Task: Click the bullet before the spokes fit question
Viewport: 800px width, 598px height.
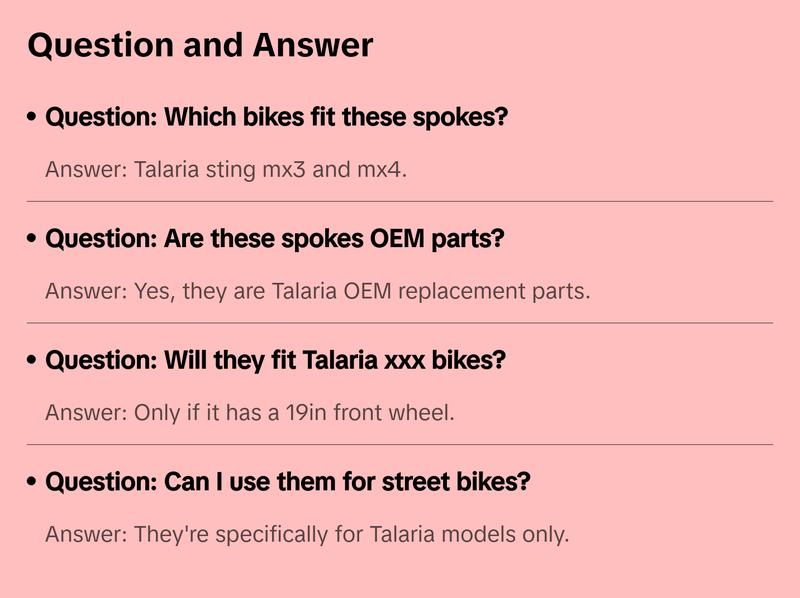Action: pyautogui.click(x=33, y=118)
